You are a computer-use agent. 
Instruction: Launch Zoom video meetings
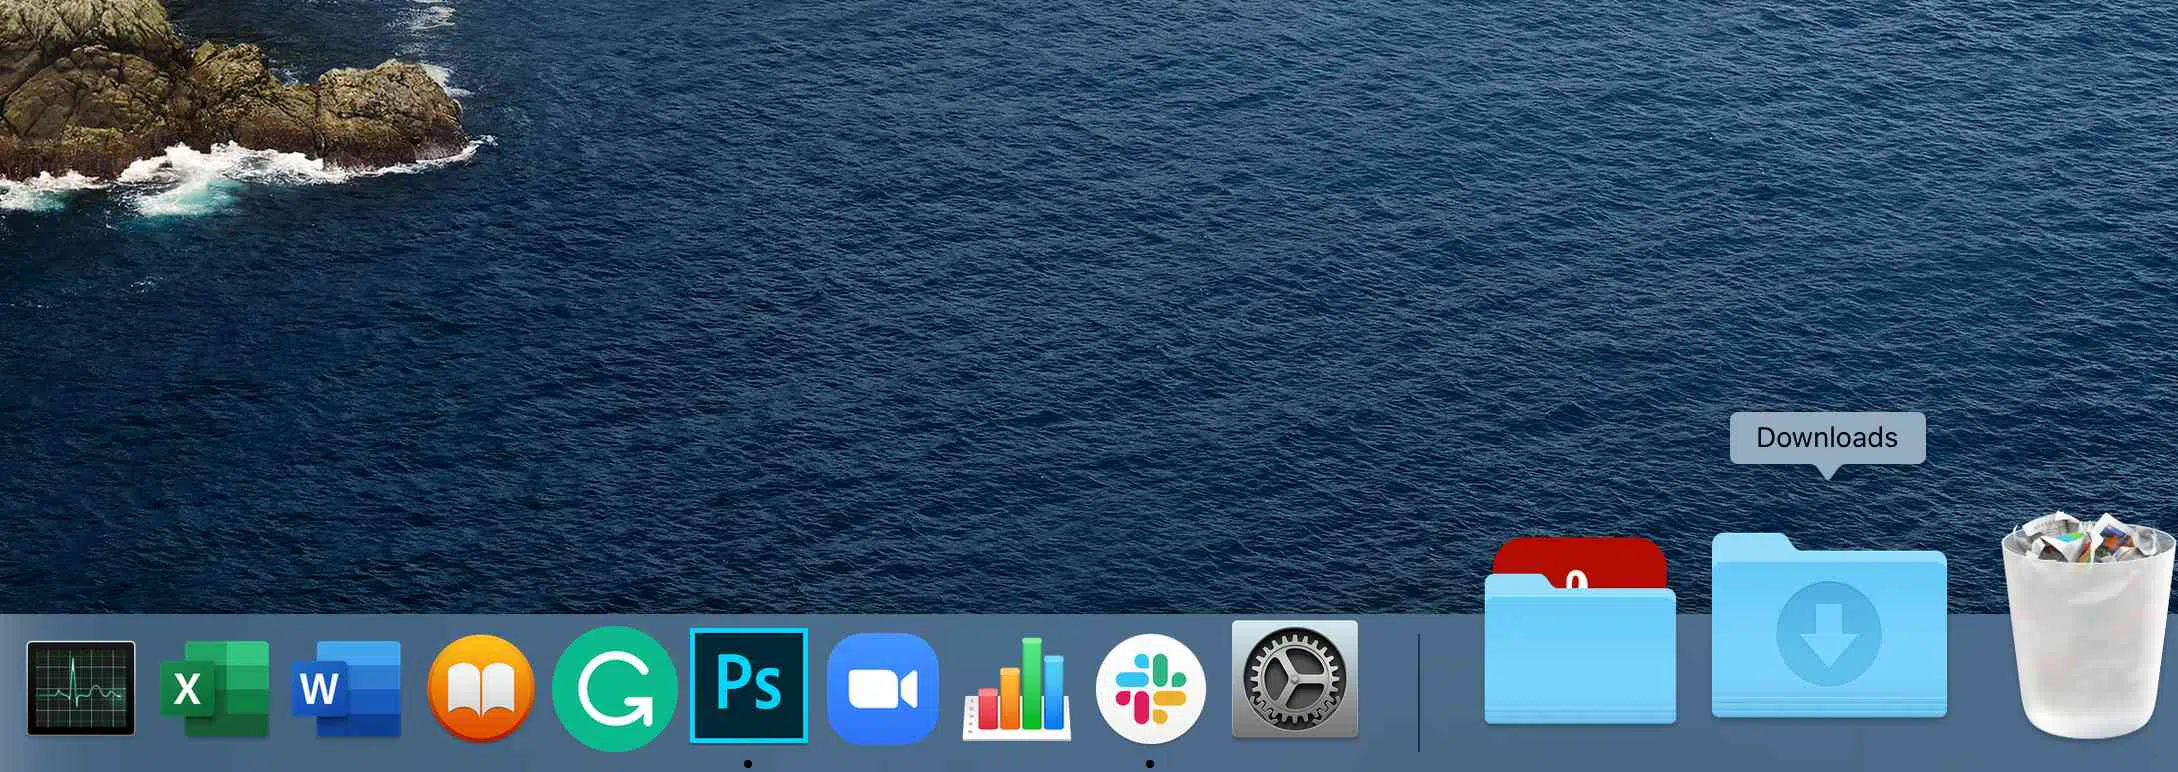[x=883, y=688]
